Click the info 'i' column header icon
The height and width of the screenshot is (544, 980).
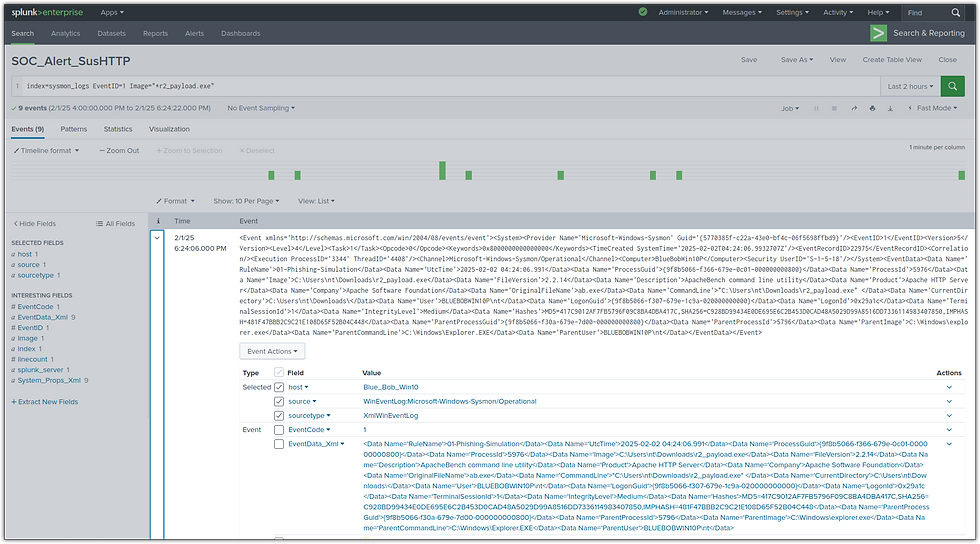(x=158, y=221)
